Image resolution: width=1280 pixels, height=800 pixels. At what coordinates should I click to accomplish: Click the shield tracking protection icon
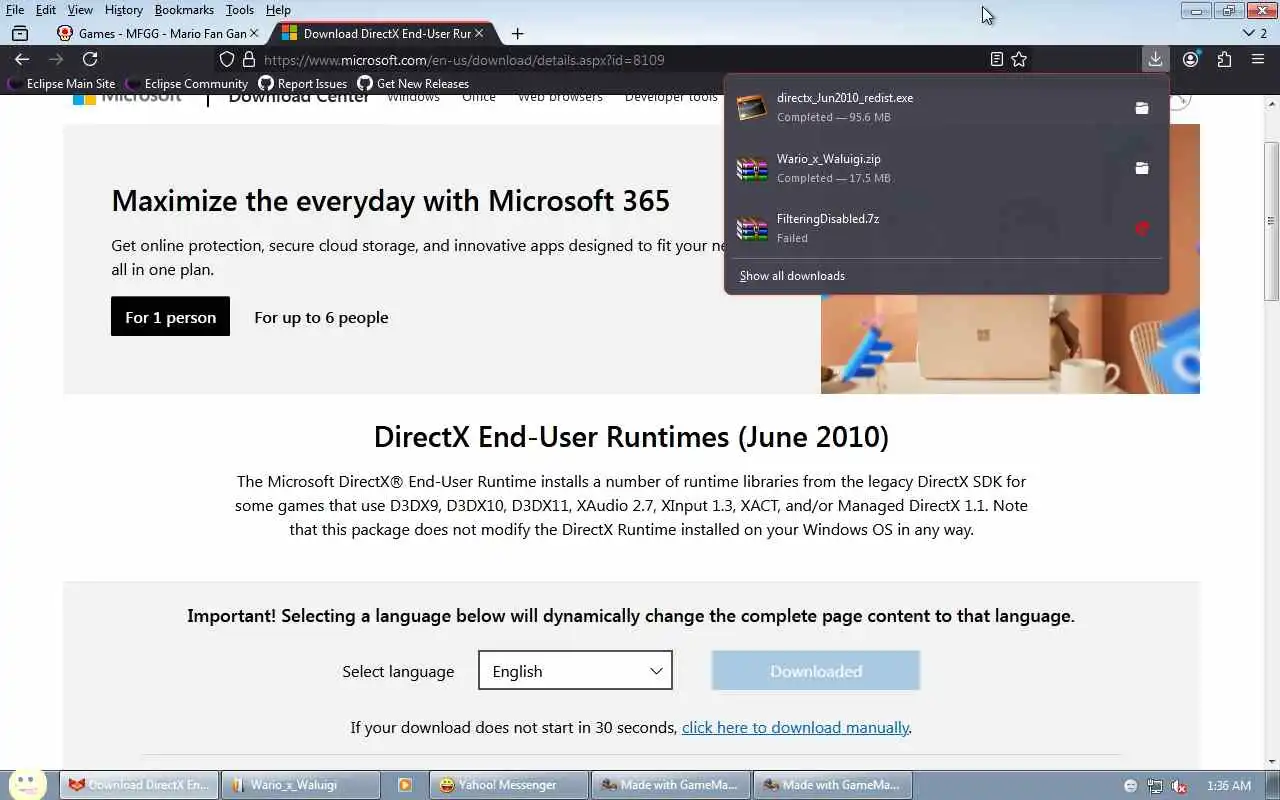(227, 59)
